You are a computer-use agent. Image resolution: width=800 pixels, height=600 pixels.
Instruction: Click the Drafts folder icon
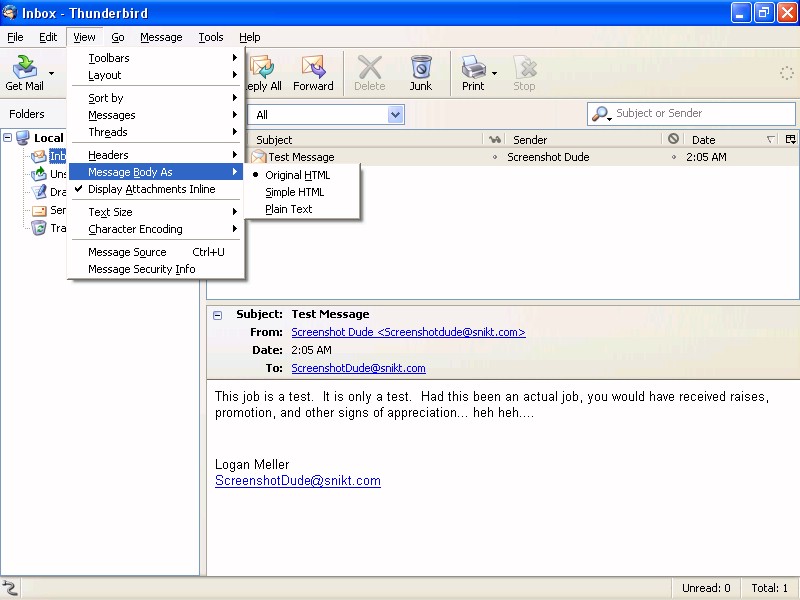(x=39, y=192)
